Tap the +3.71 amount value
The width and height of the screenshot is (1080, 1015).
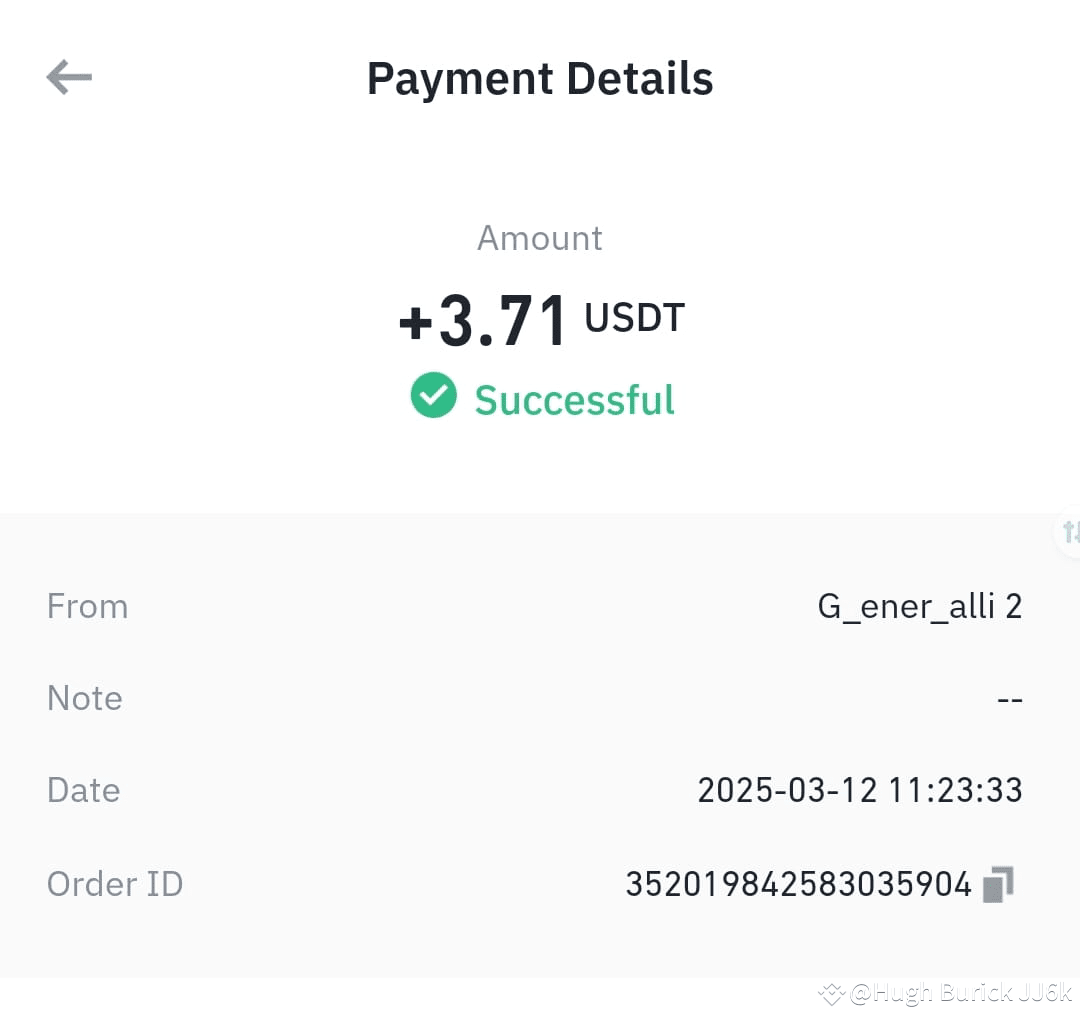(483, 321)
